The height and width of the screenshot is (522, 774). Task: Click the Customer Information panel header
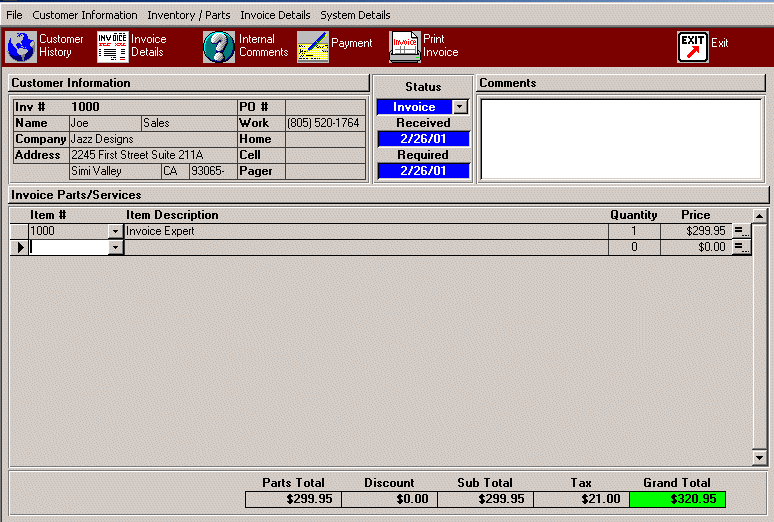189,83
